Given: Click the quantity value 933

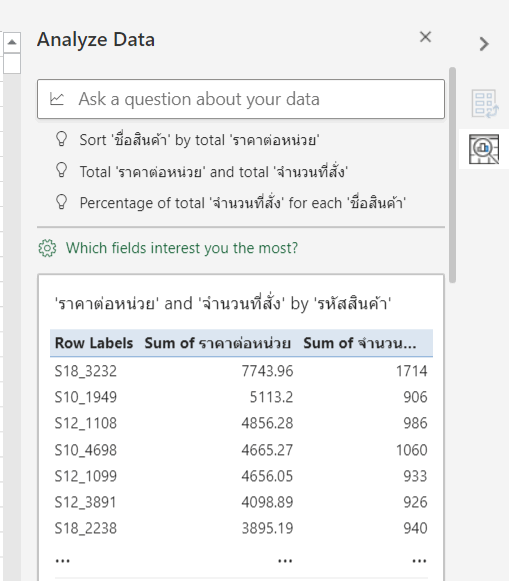Looking at the screenshot, I should point(415,476).
